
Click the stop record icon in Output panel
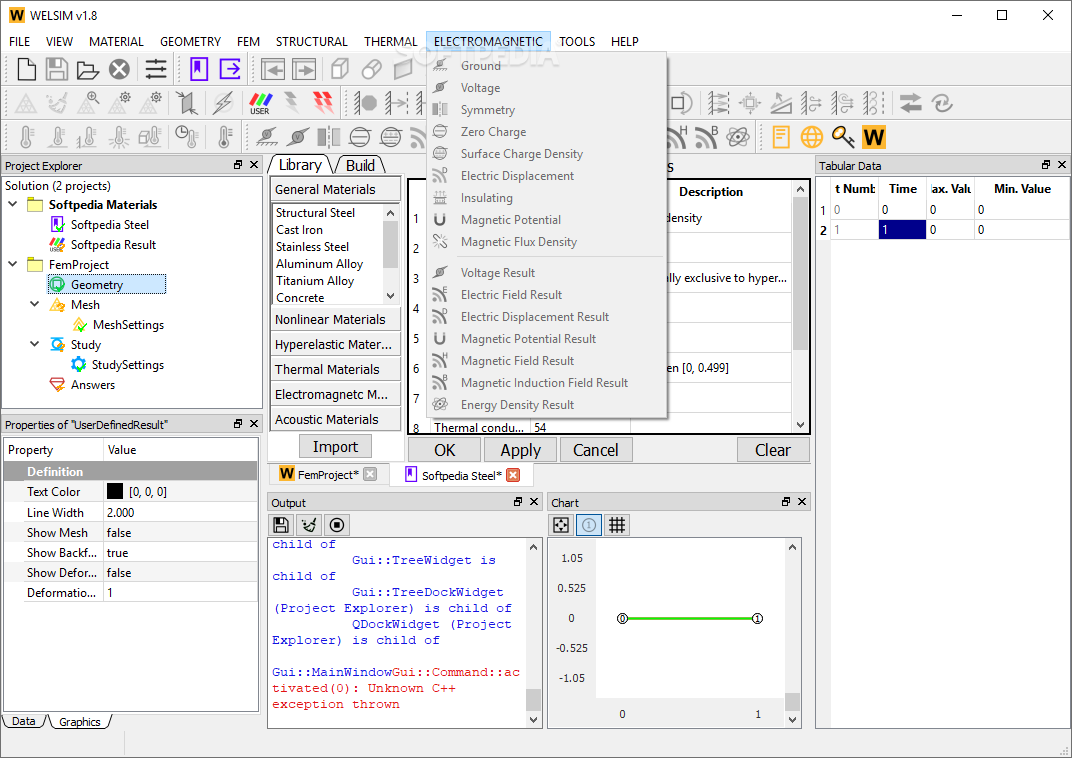(337, 525)
